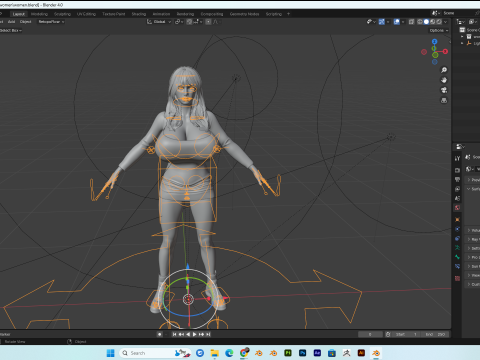Image resolution: width=480 pixels, height=360 pixels.
Task: Click the red X axis gizmo ball
Action: point(445,52)
